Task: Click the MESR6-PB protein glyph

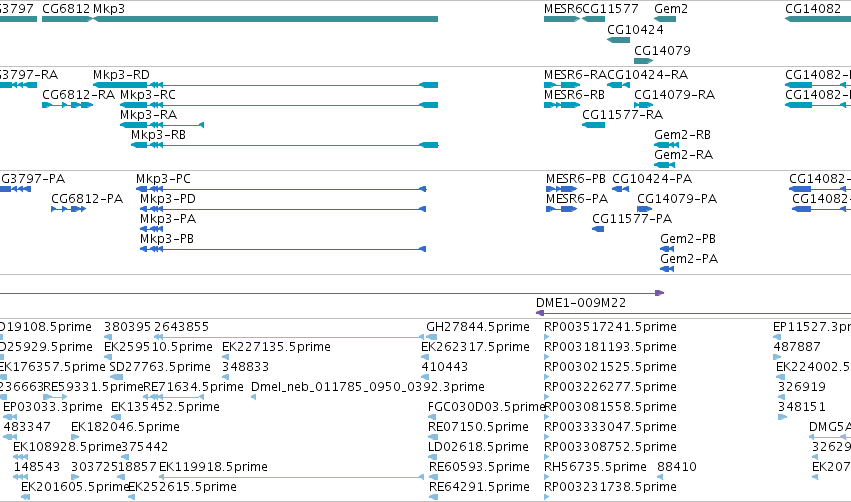Action: [x=561, y=189]
